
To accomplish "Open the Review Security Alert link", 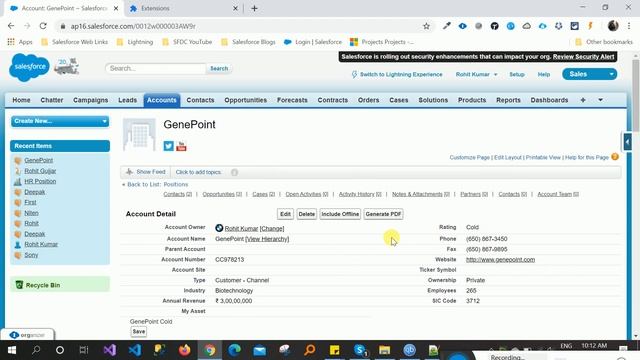I will 583,57.
